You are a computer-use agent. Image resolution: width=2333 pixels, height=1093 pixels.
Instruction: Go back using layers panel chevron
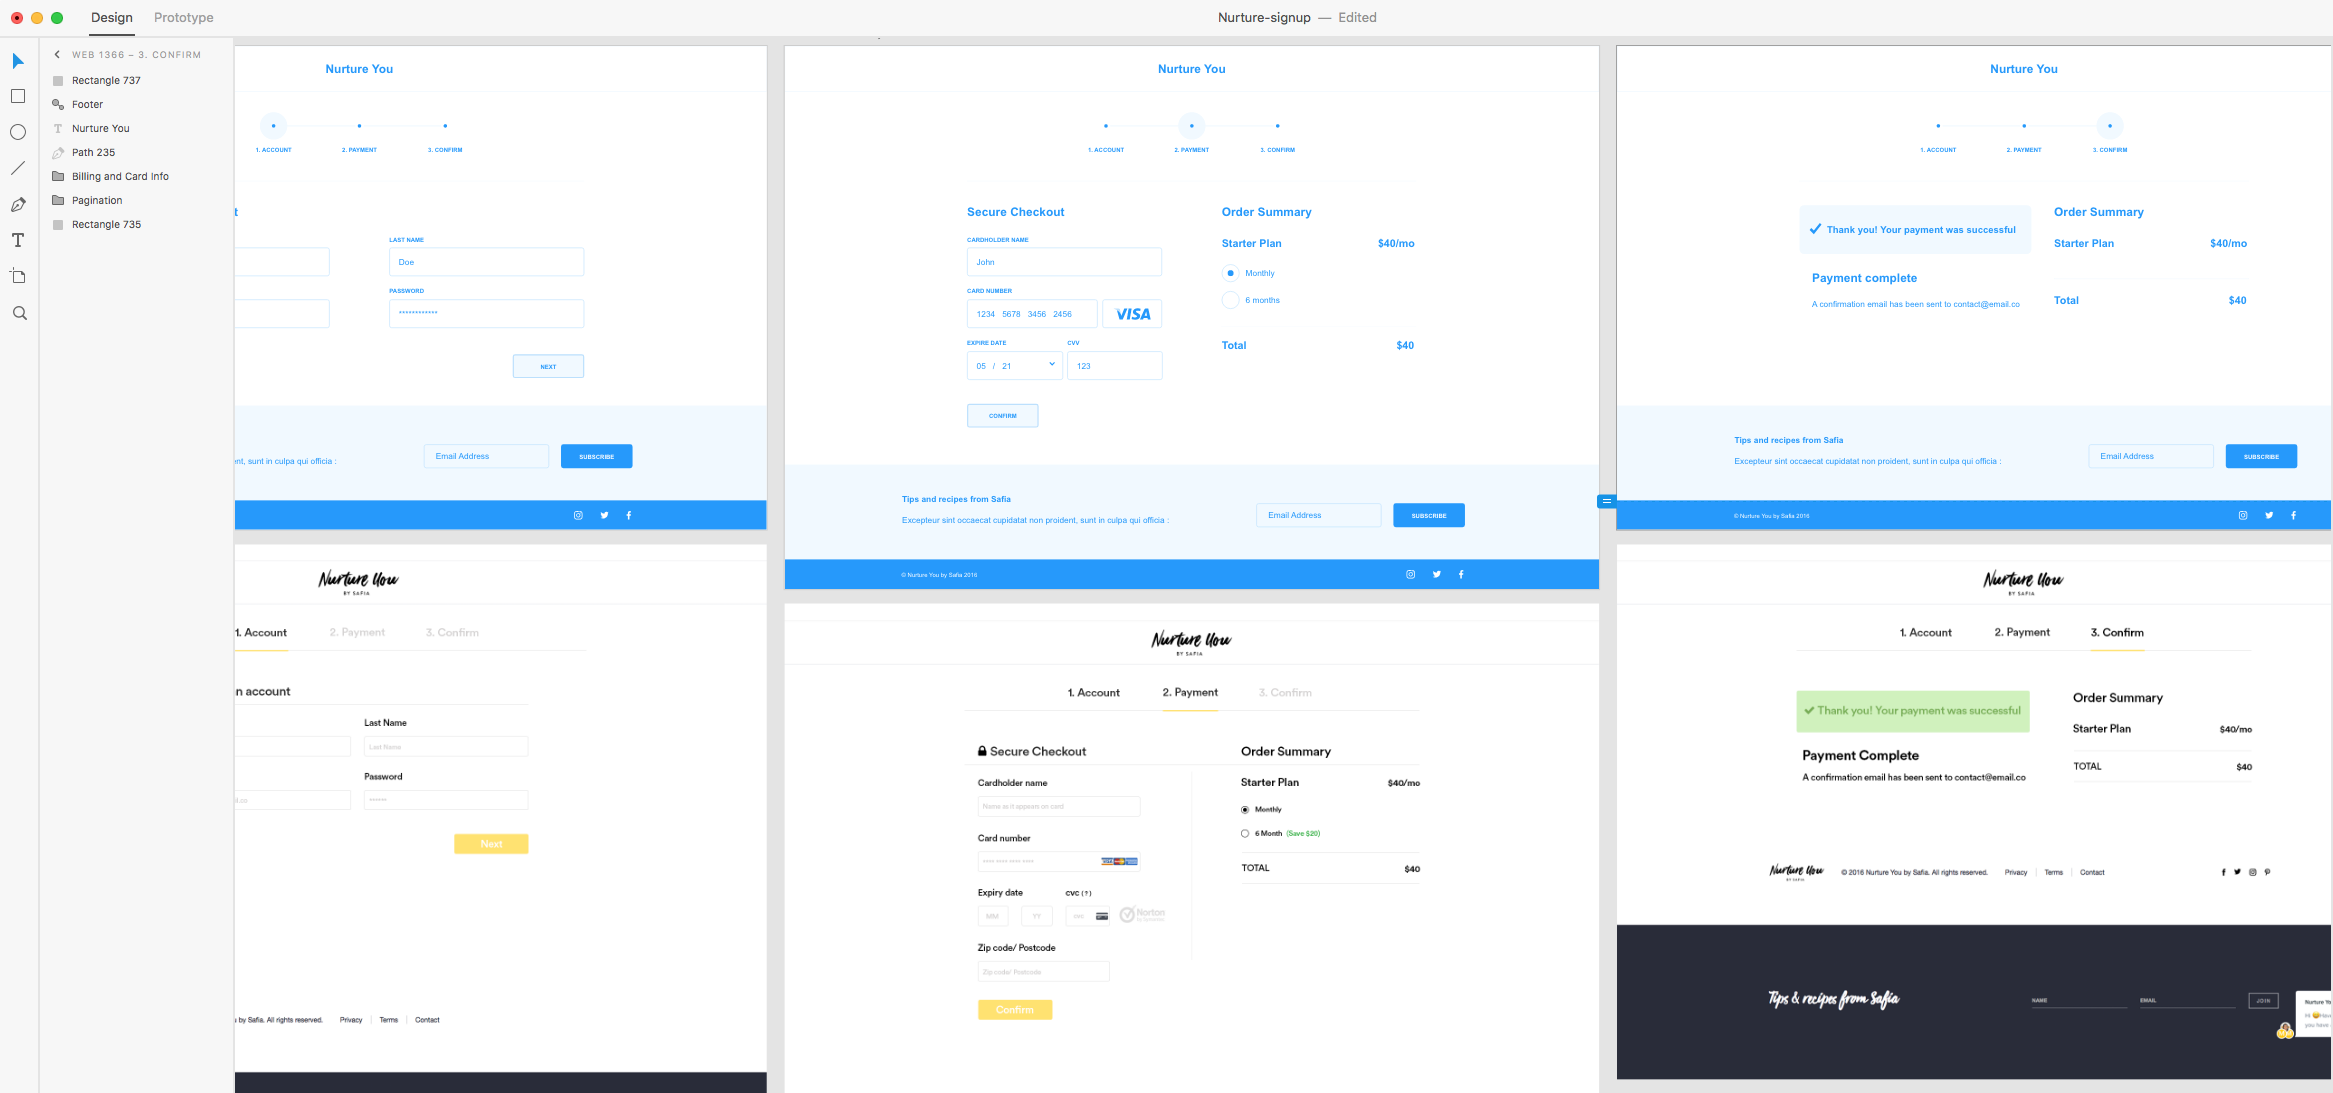coord(57,55)
